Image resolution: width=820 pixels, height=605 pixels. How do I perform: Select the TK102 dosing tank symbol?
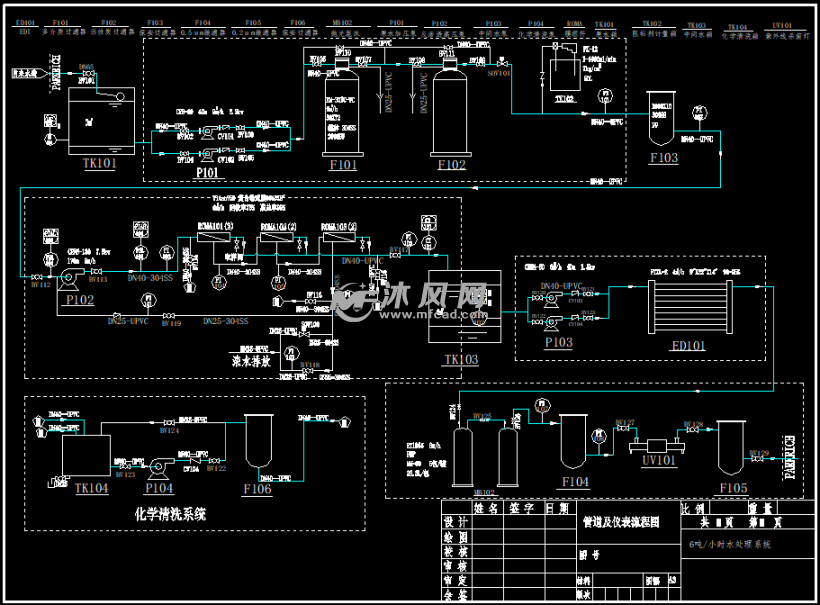(564, 76)
